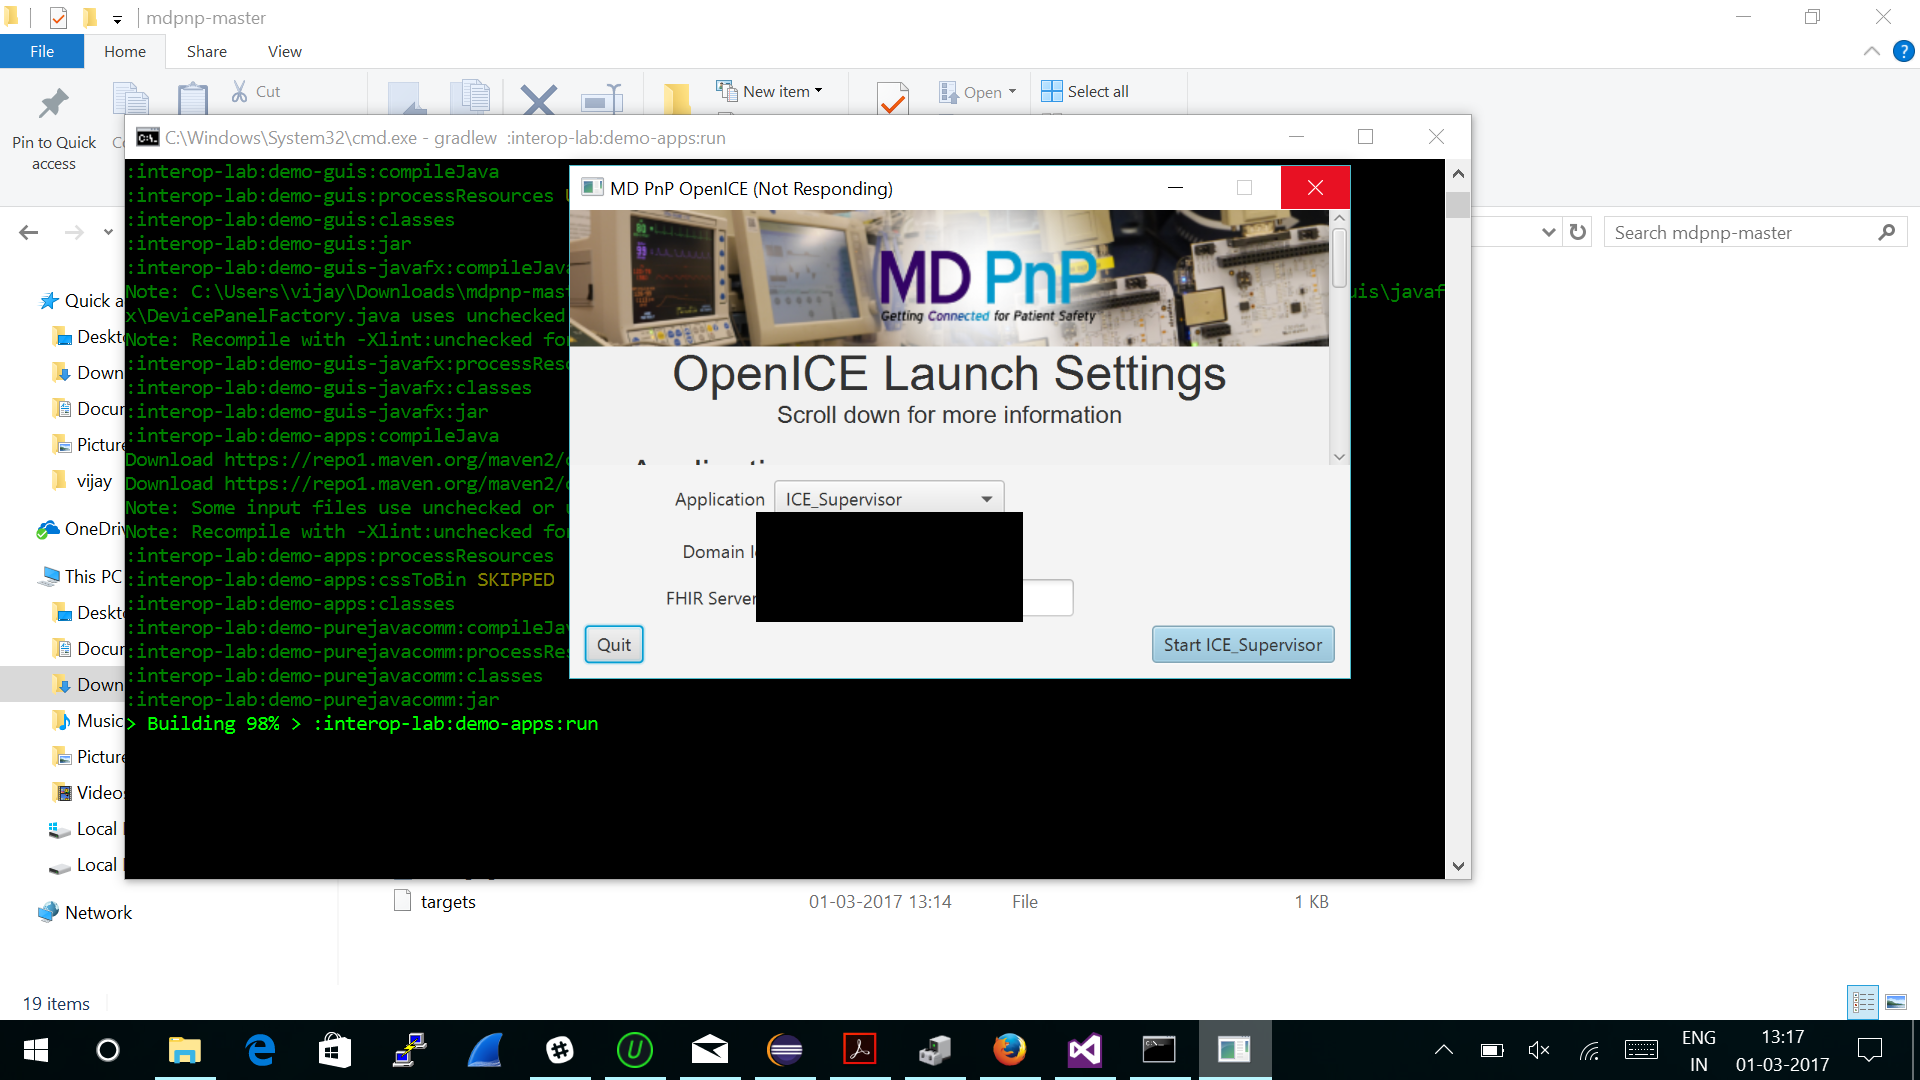Expand address bar history dropdown
1920x1080 pixels.
tap(1549, 232)
